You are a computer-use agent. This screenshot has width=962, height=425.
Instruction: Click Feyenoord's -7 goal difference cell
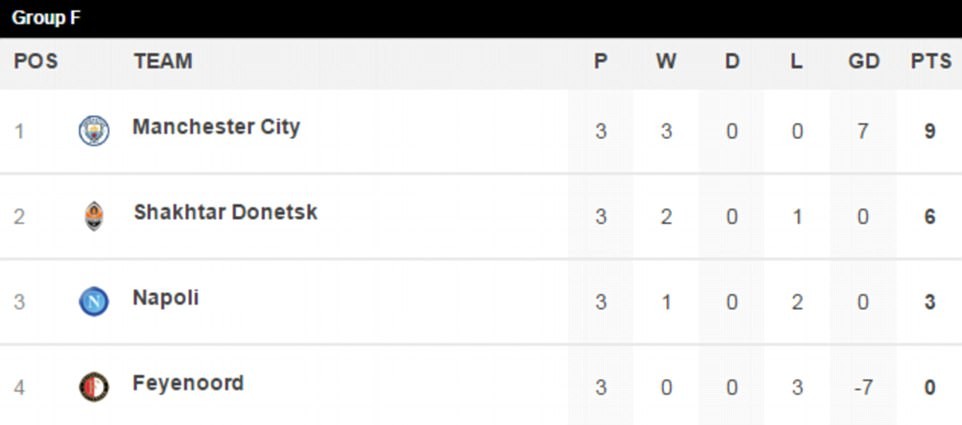coord(863,387)
